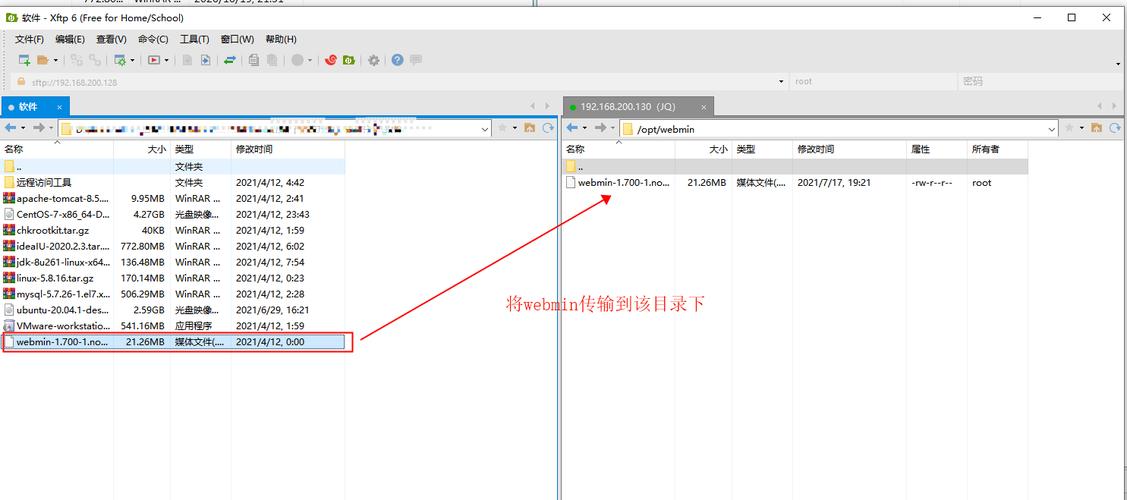Screen dimensions: 1127x500
Task: Select the 远程访问工具 folder
Action: pyautogui.click(x=172, y=182)
